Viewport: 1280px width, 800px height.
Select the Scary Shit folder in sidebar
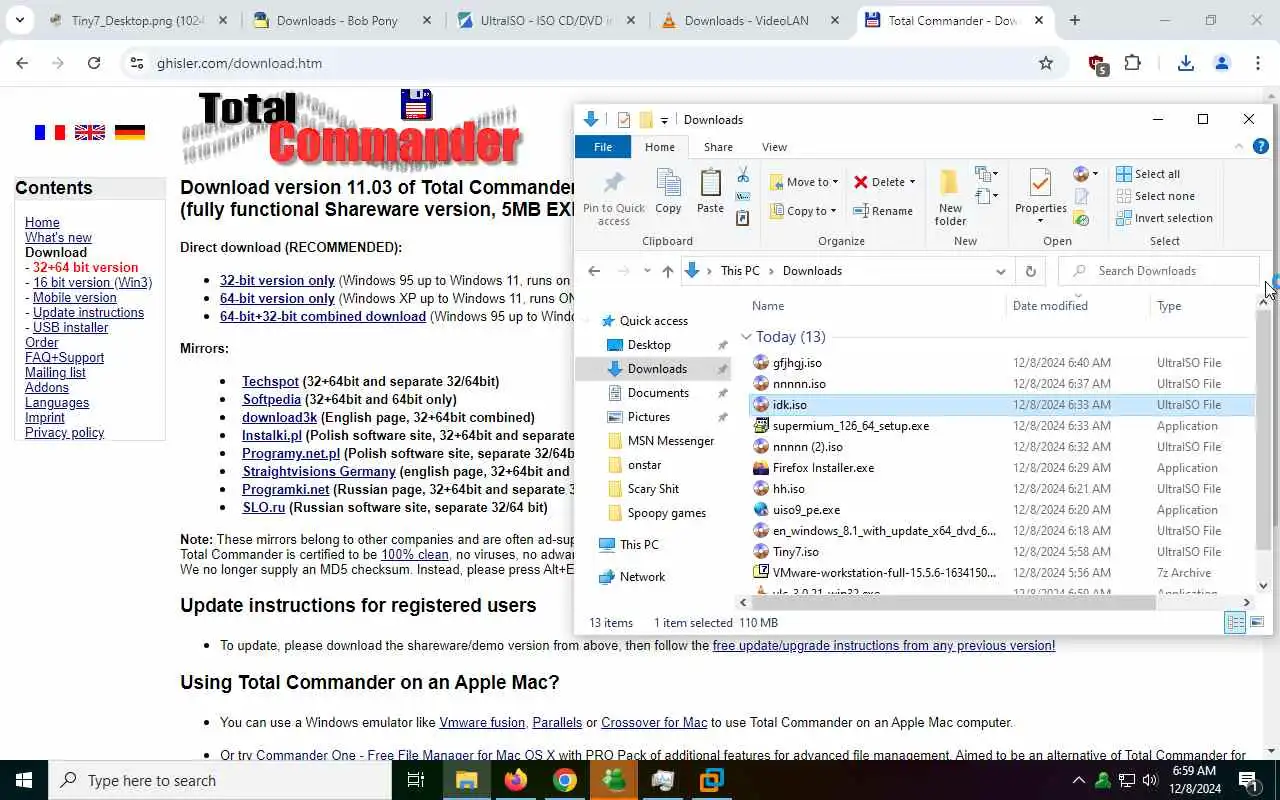(653, 489)
